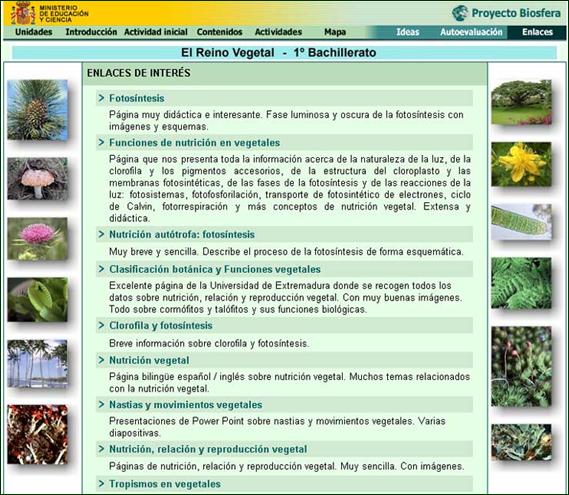Click the large tree landscape thumbnail
This screenshot has width=569, height=495.
tap(521, 102)
